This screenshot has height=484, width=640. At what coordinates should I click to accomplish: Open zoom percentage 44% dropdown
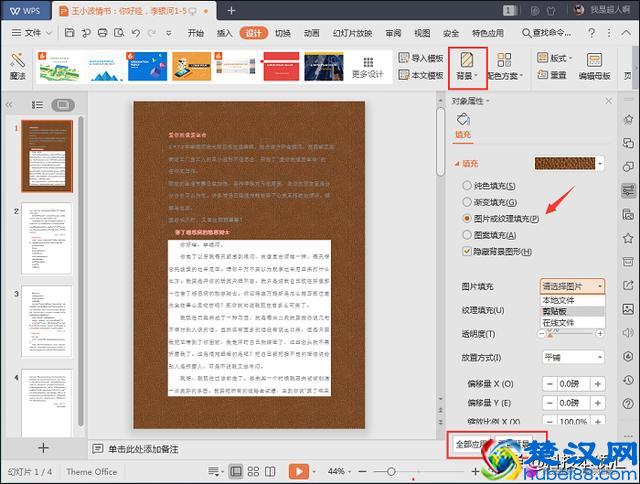click(x=340, y=471)
